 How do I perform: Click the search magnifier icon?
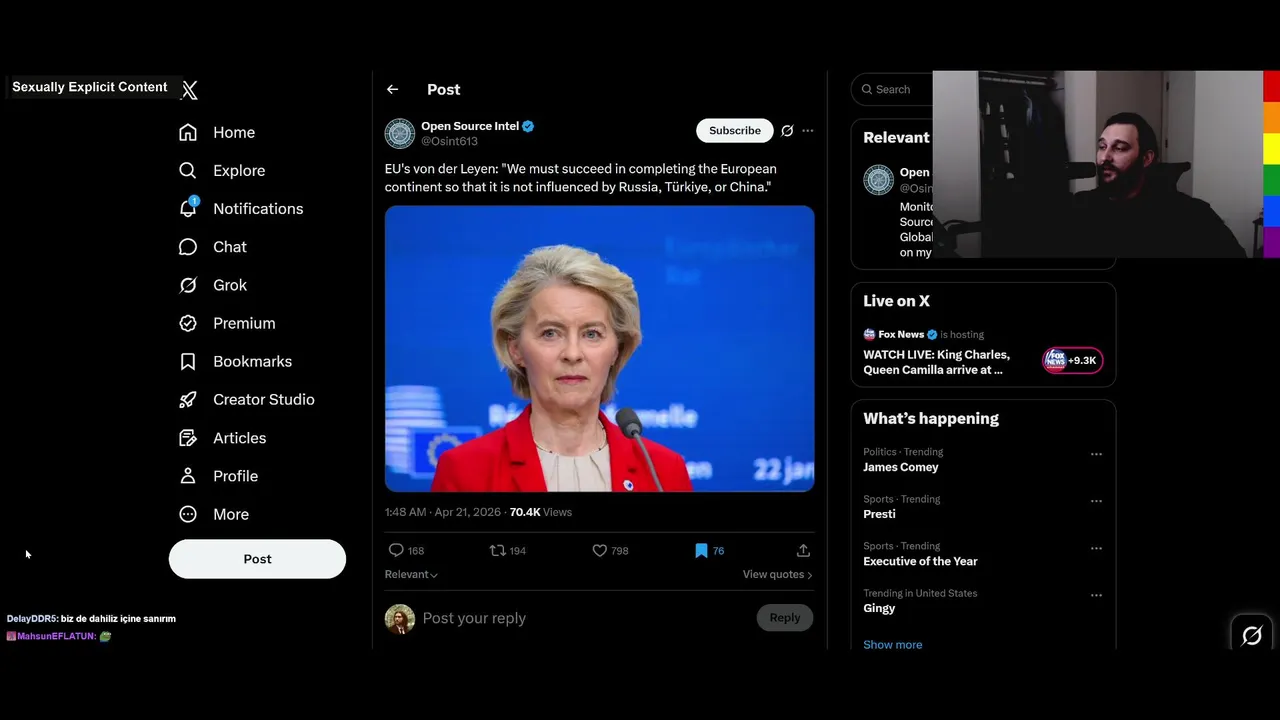pyautogui.click(x=866, y=90)
